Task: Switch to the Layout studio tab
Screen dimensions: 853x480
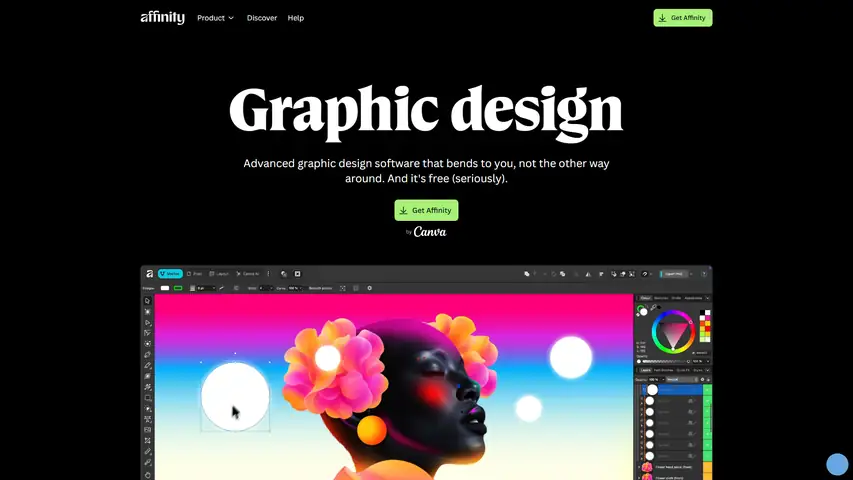Action: pos(219,274)
